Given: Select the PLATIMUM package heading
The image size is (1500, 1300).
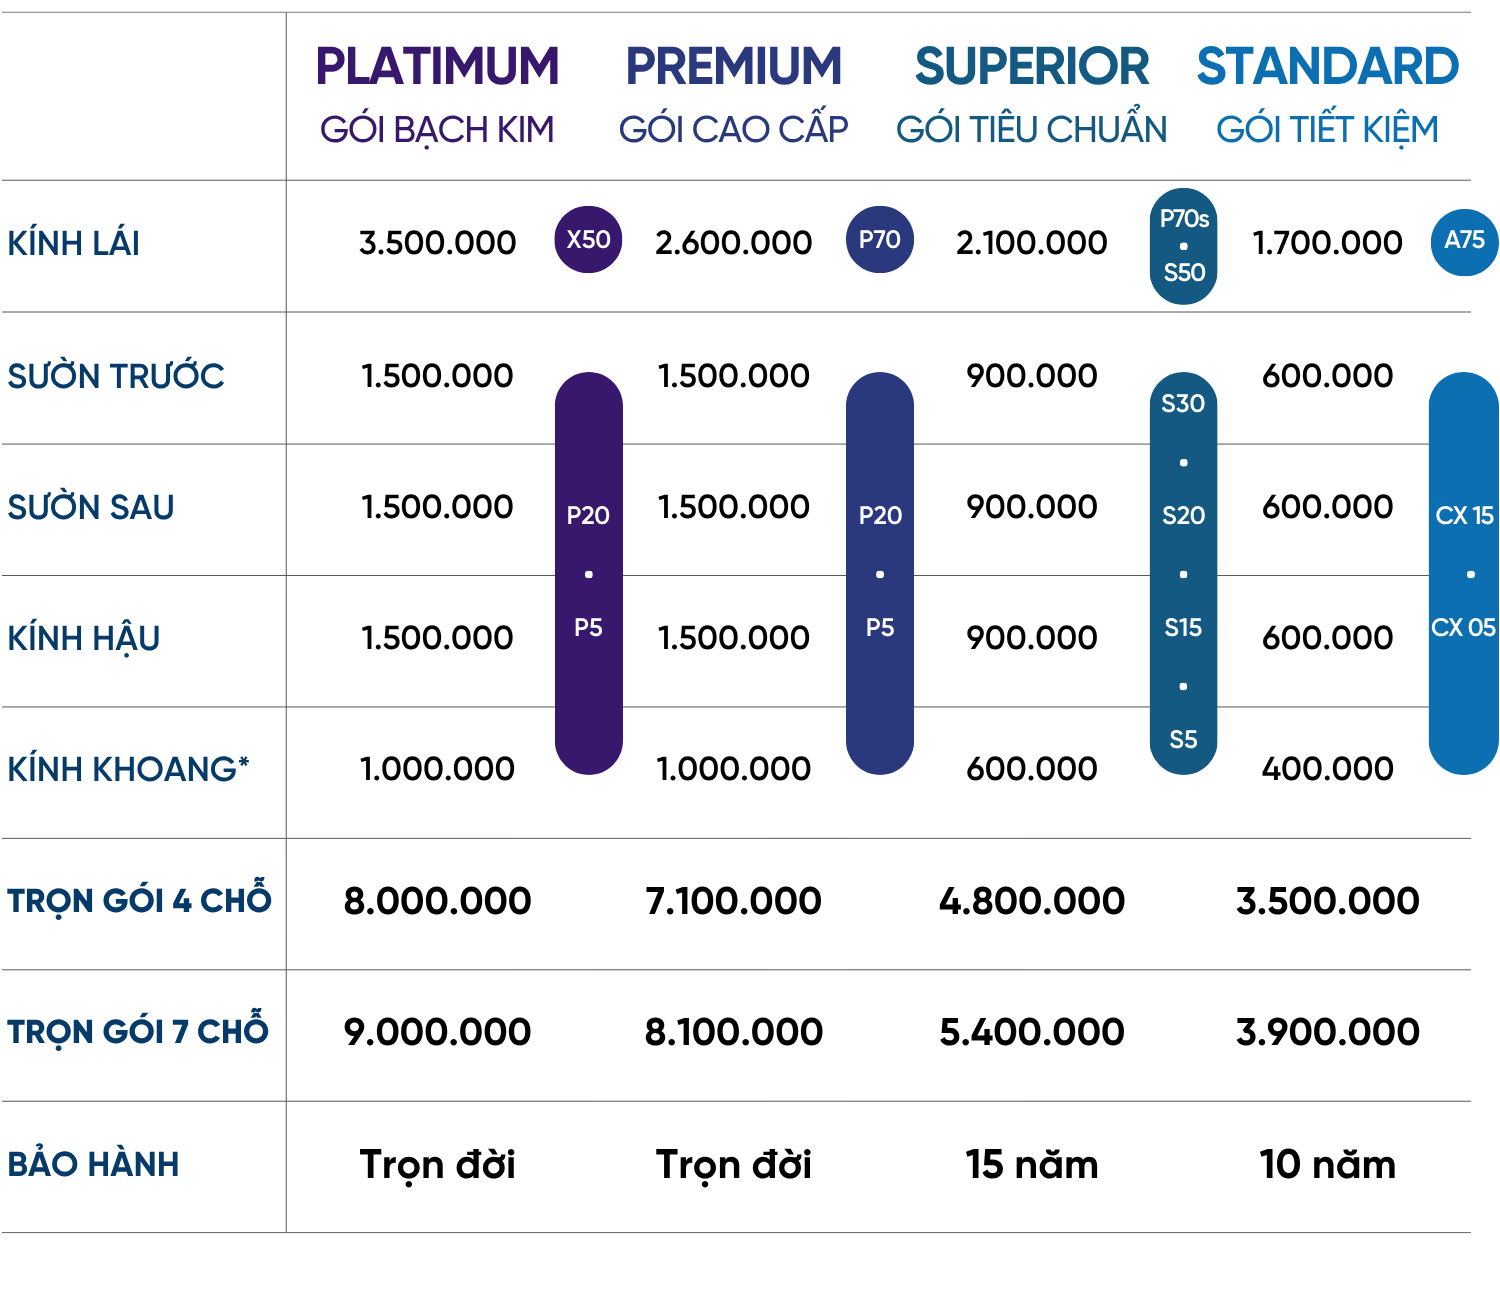Looking at the screenshot, I should 437,67.
